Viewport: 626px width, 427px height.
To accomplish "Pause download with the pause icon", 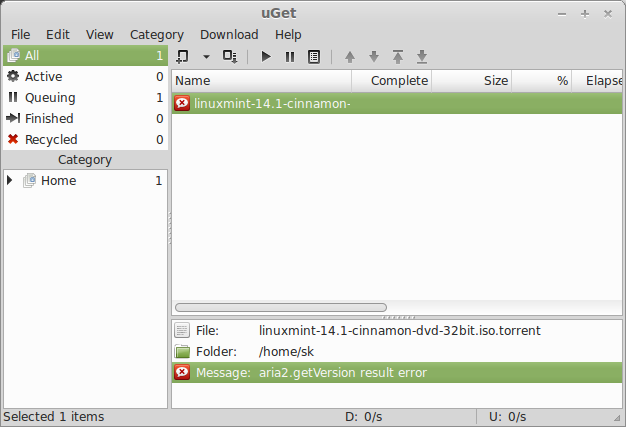I will click(290, 57).
